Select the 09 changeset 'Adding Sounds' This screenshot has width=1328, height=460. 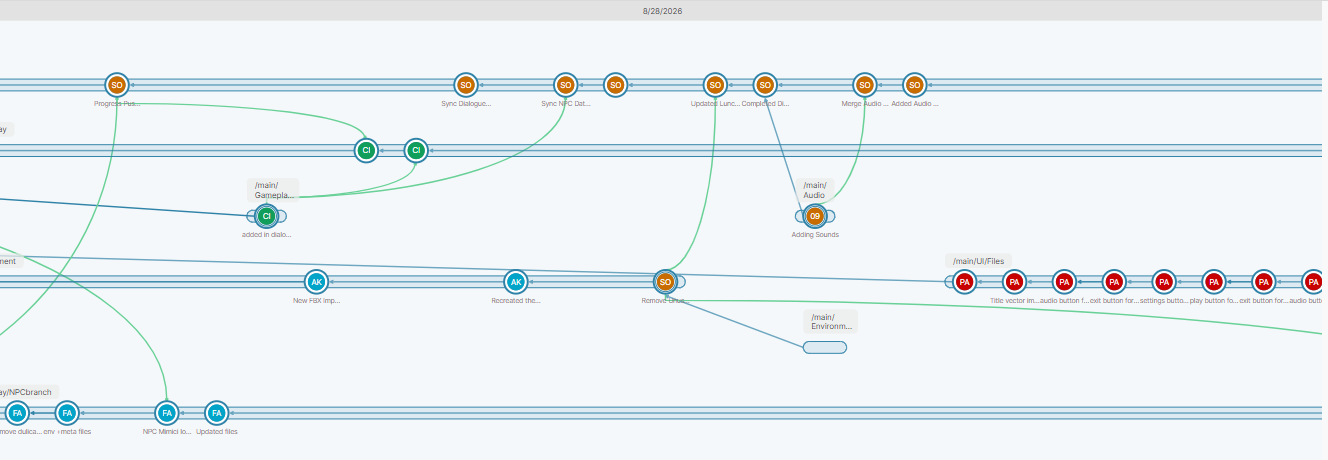click(815, 215)
